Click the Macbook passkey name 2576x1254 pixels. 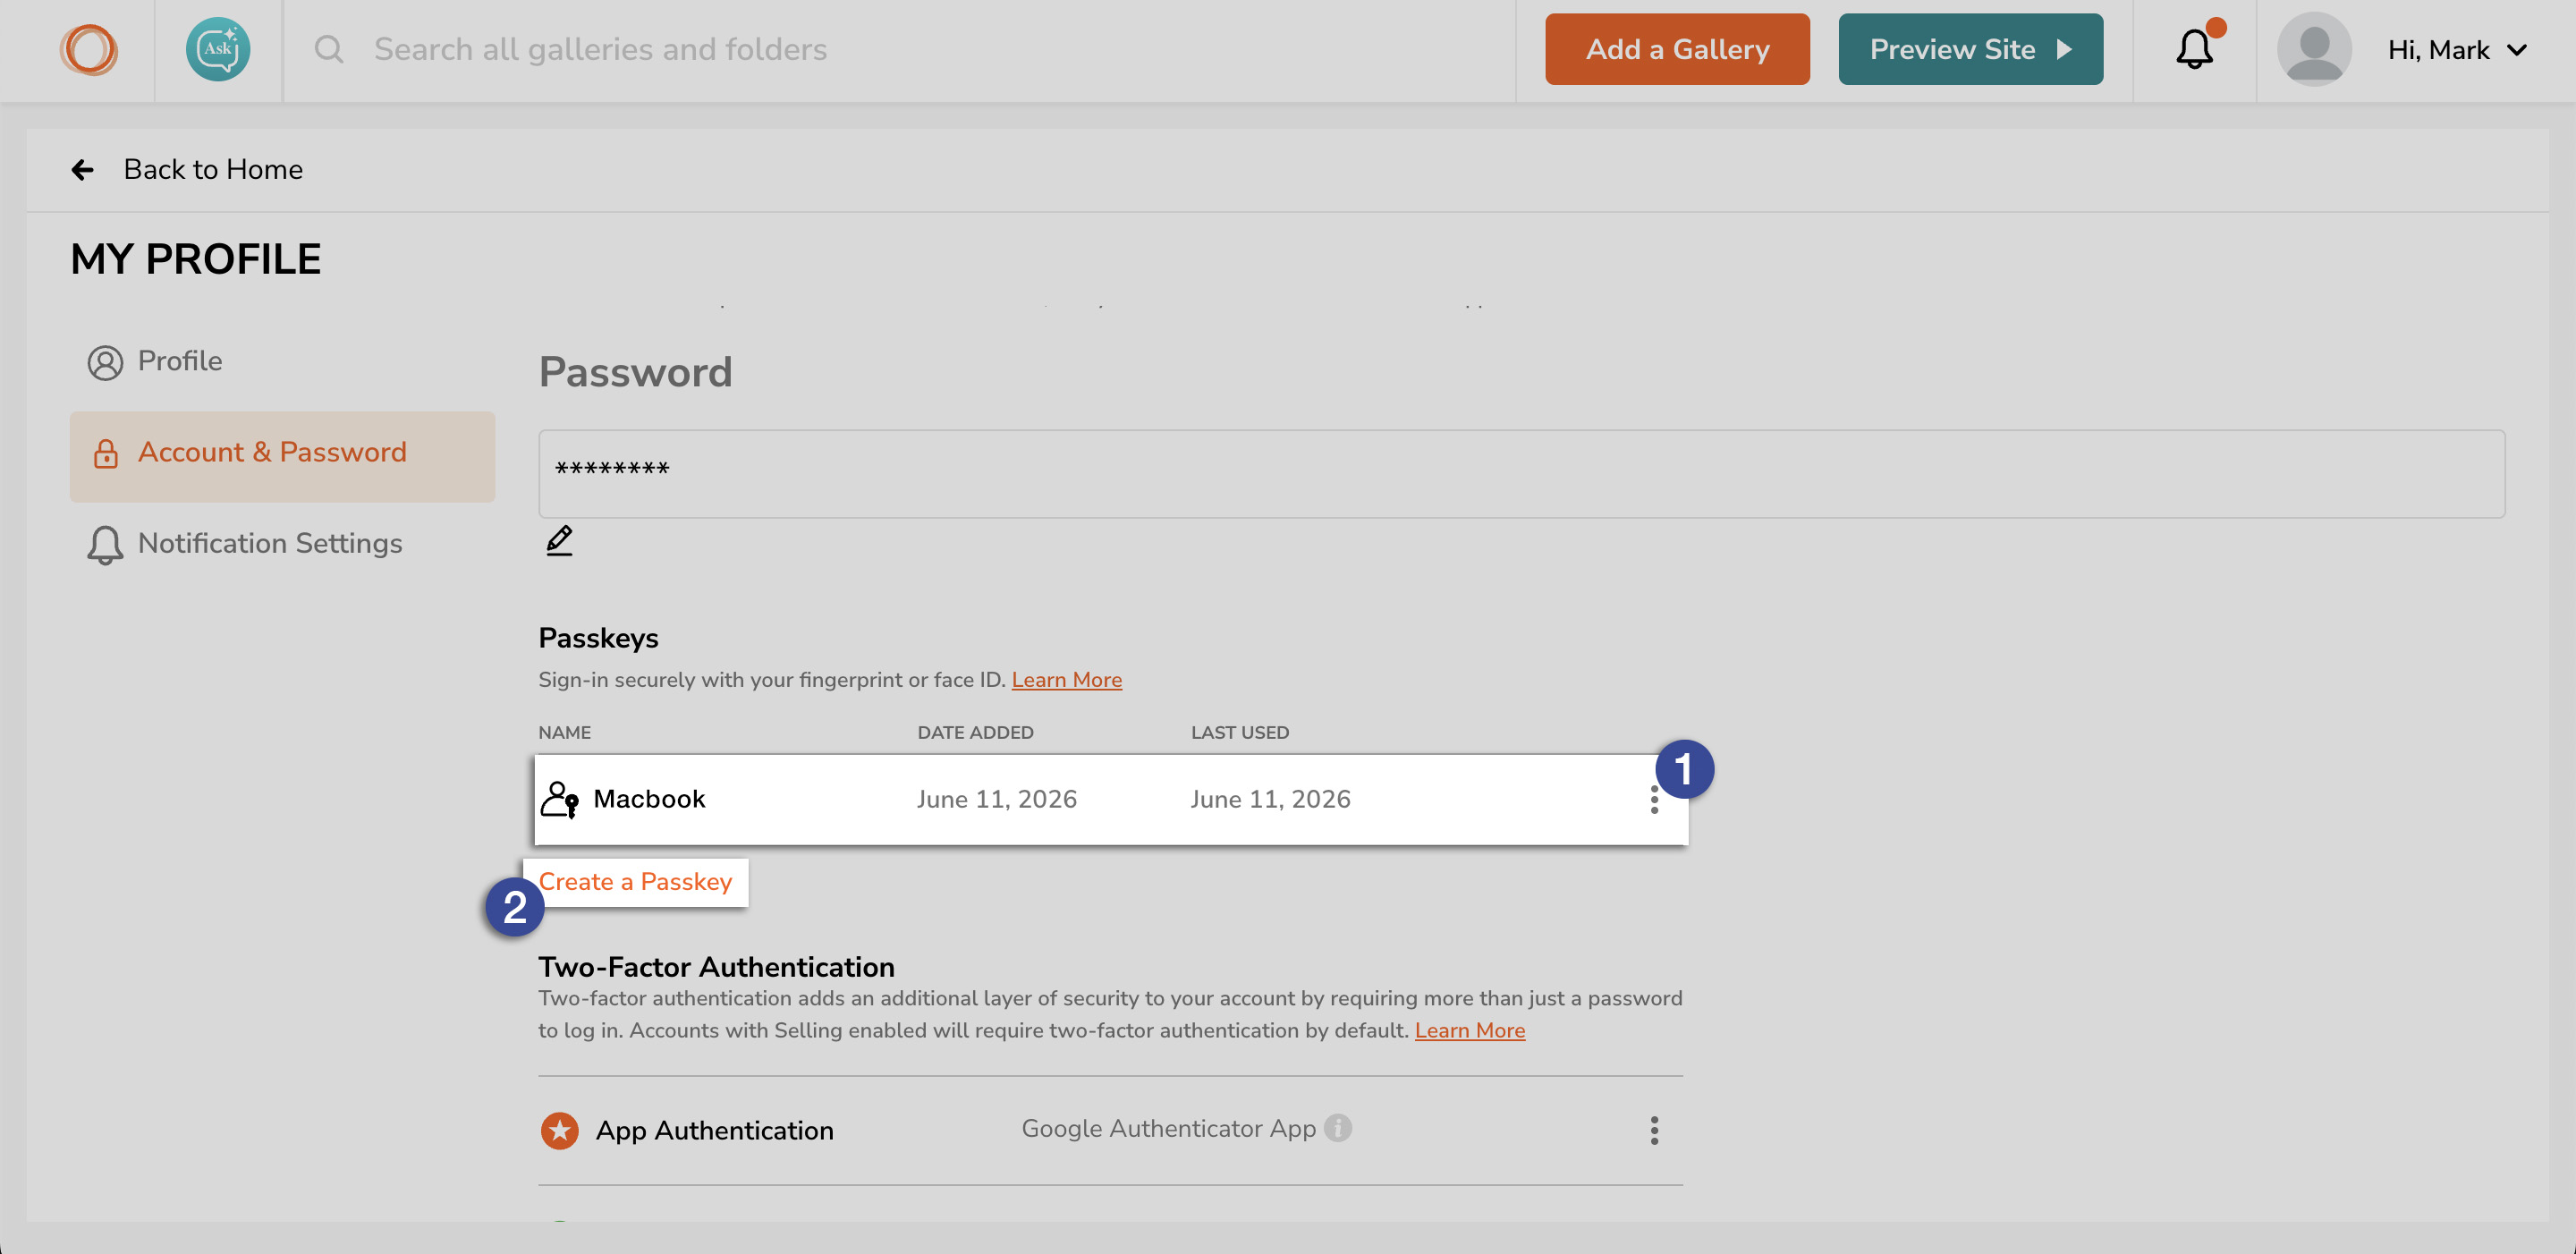(649, 799)
